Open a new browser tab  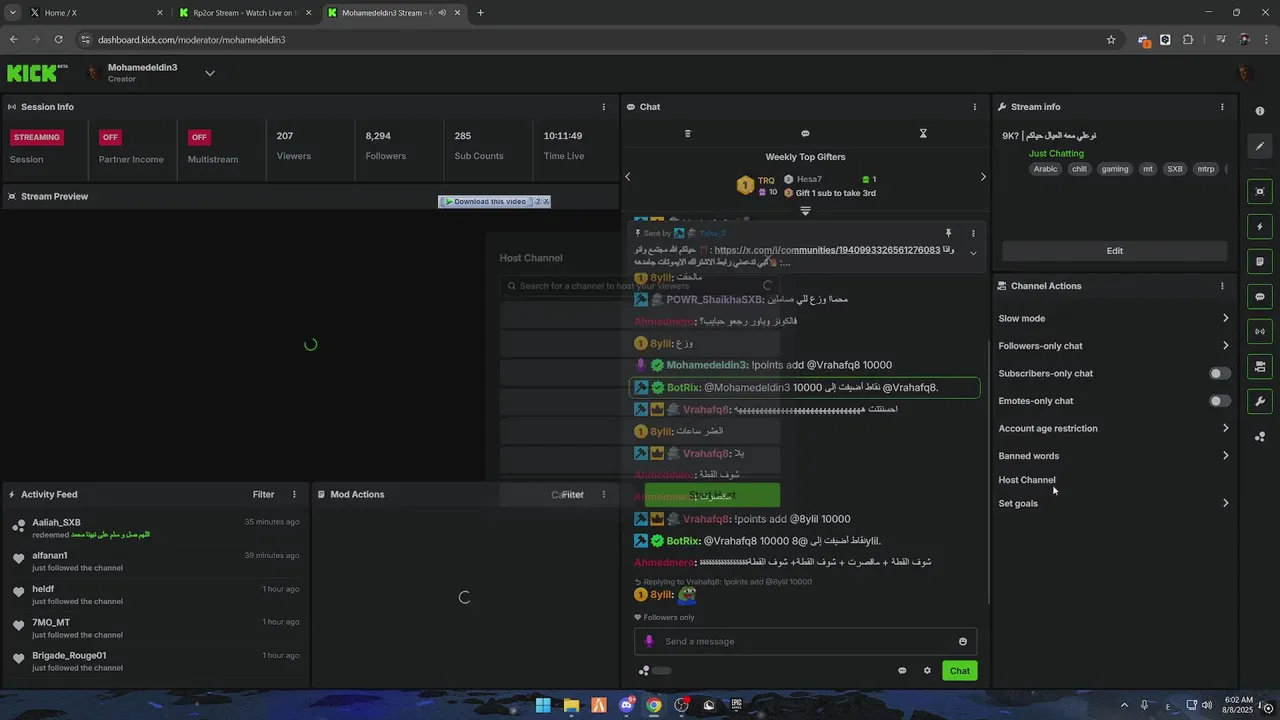(x=480, y=13)
